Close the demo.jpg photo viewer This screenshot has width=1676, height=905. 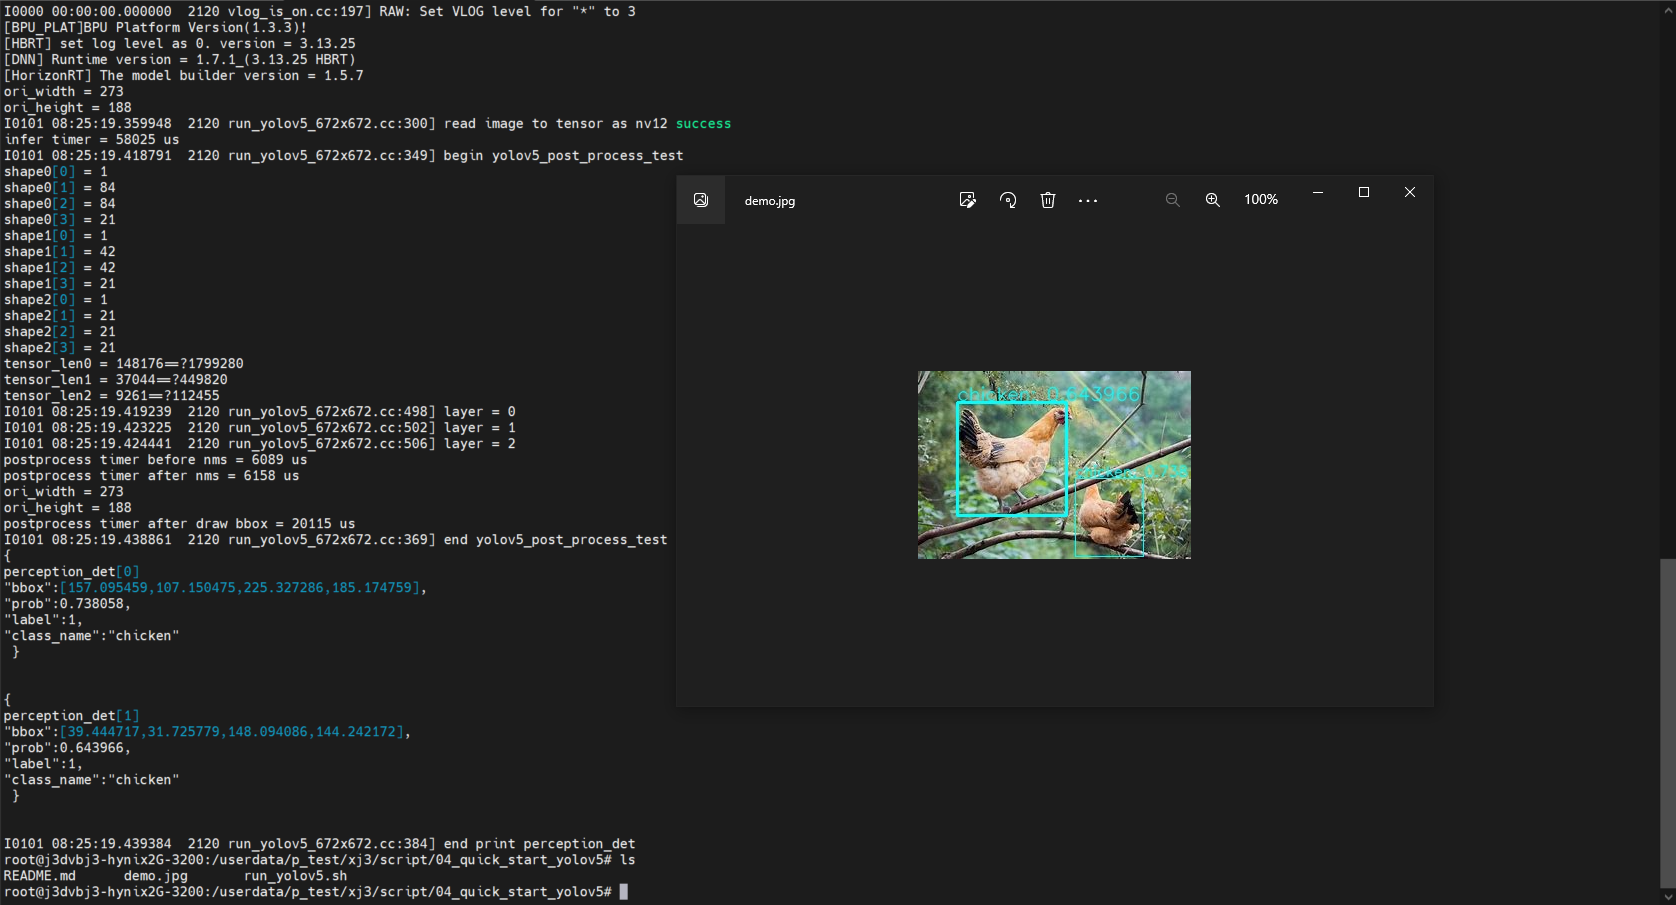(x=1410, y=192)
